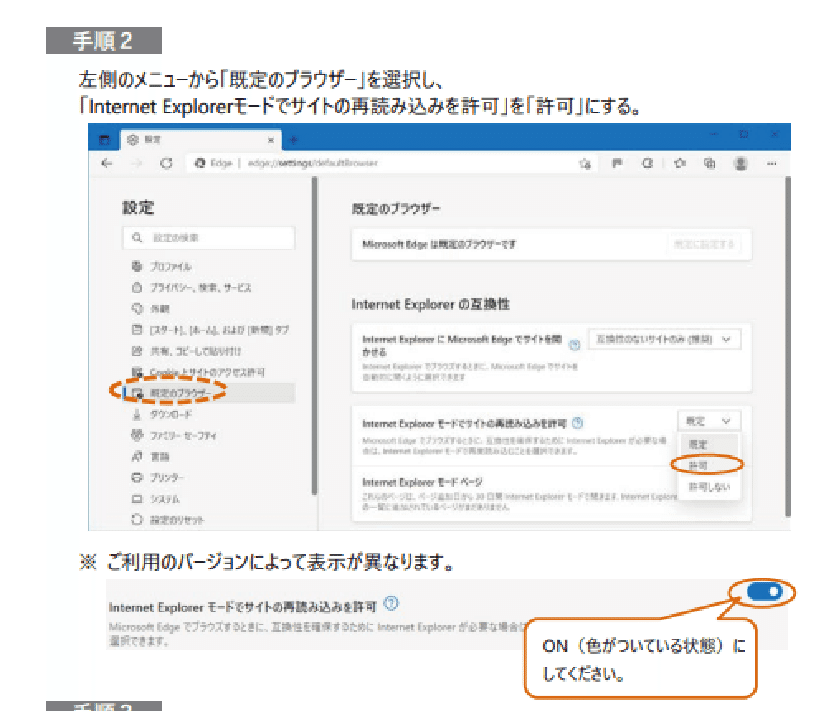
Task: Click help icon beside Internet Explorer に Microsoft Edge でサイトを開かせる
Action: pyautogui.click(x=574, y=345)
